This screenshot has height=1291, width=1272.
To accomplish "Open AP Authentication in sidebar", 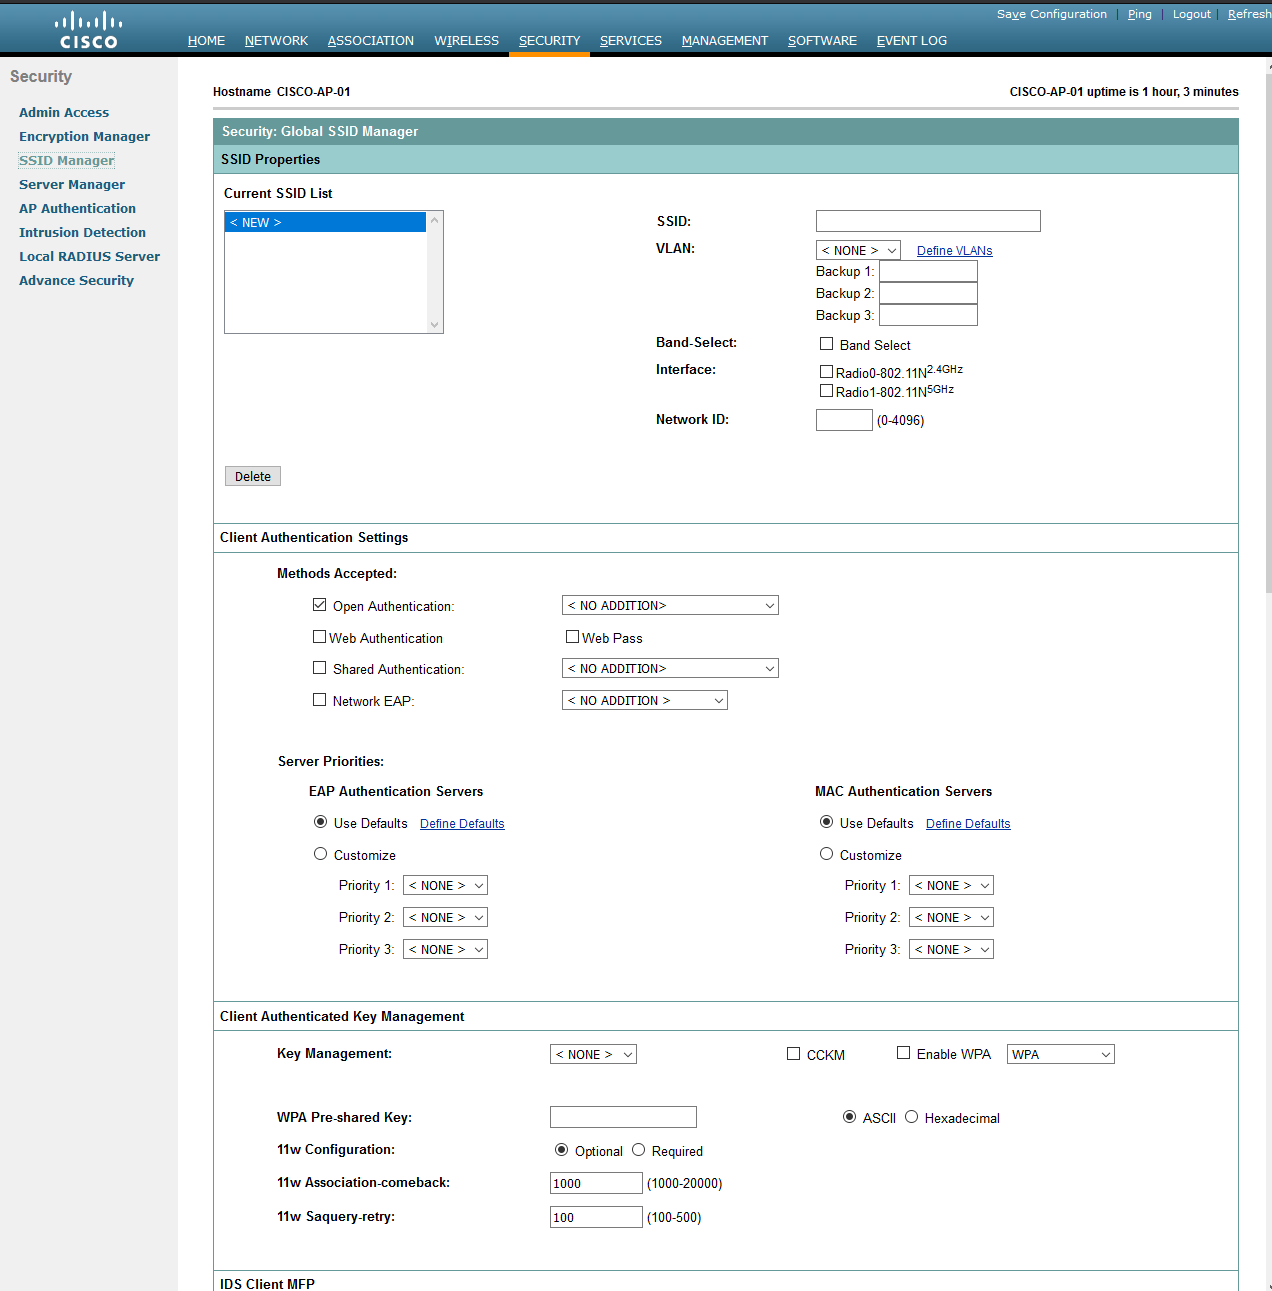I will tap(77, 209).
